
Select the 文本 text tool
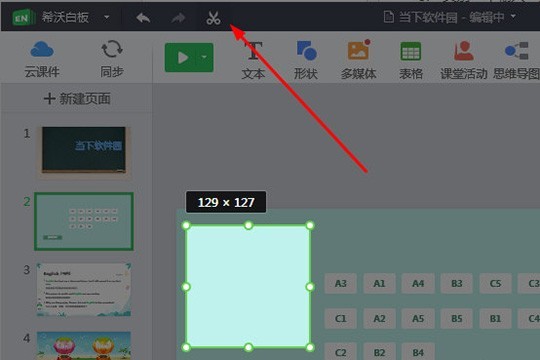(x=254, y=60)
